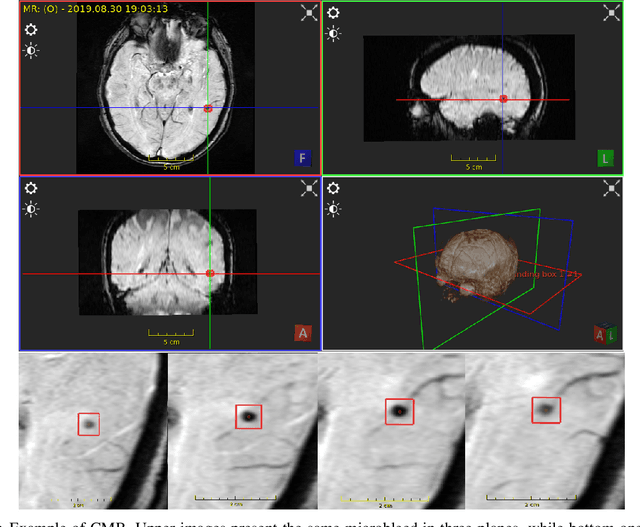
Task: Click the green L orientation marker
Action: tap(605, 158)
